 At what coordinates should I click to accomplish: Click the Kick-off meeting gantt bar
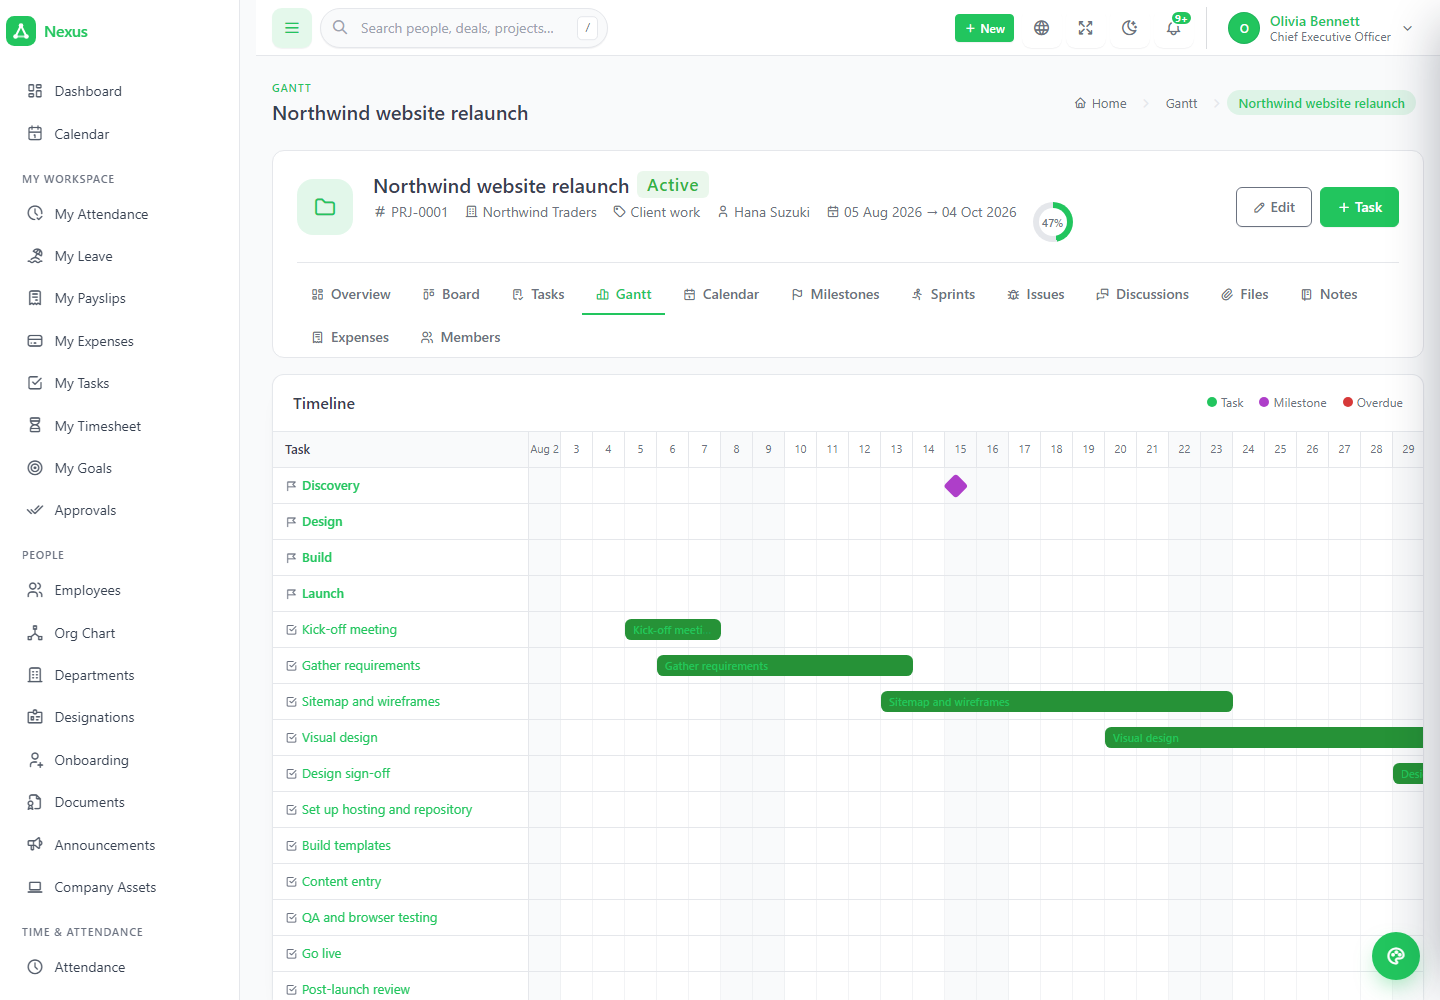[673, 630]
